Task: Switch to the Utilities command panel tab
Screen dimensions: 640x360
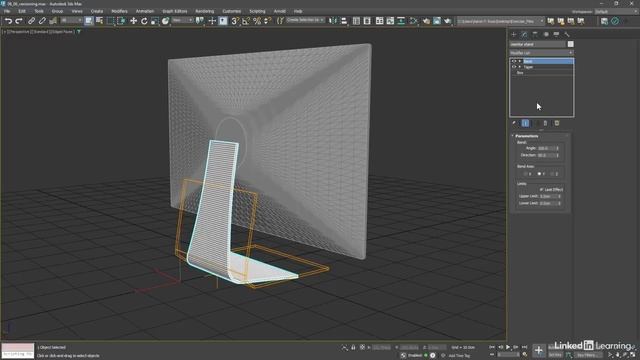Action: tap(567, 34)
